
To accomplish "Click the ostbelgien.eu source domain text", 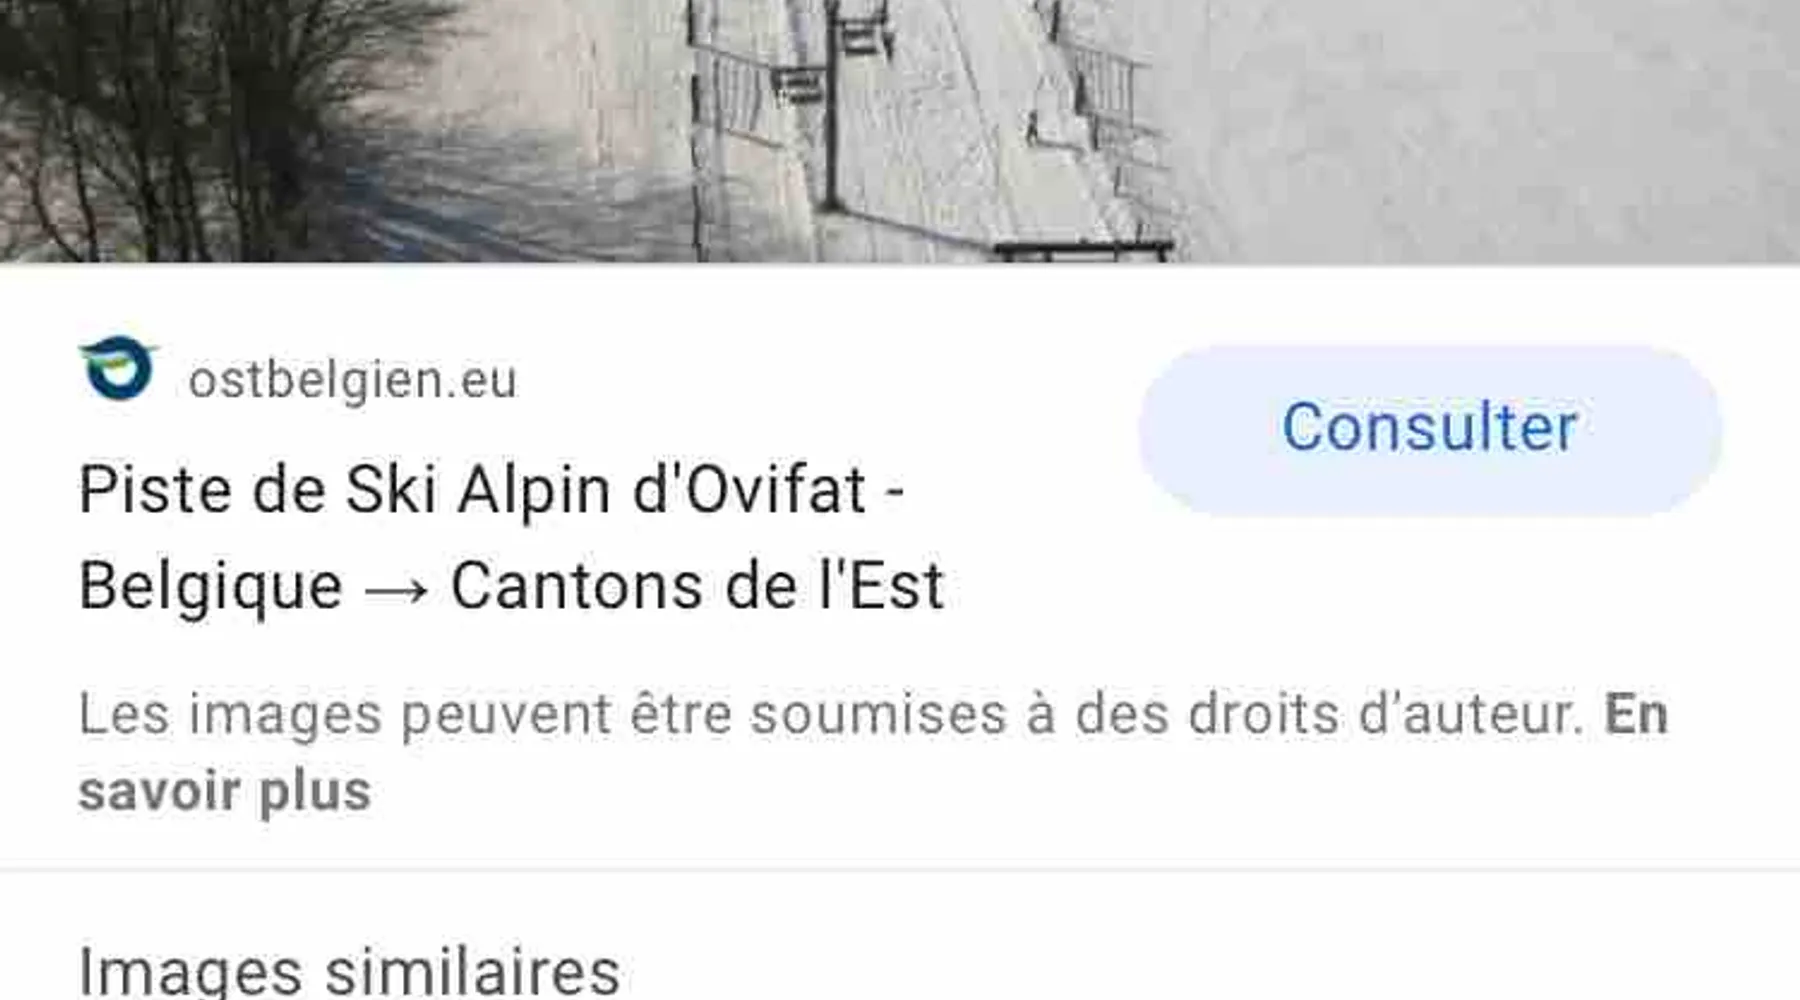I will click(x=352, y=380).
